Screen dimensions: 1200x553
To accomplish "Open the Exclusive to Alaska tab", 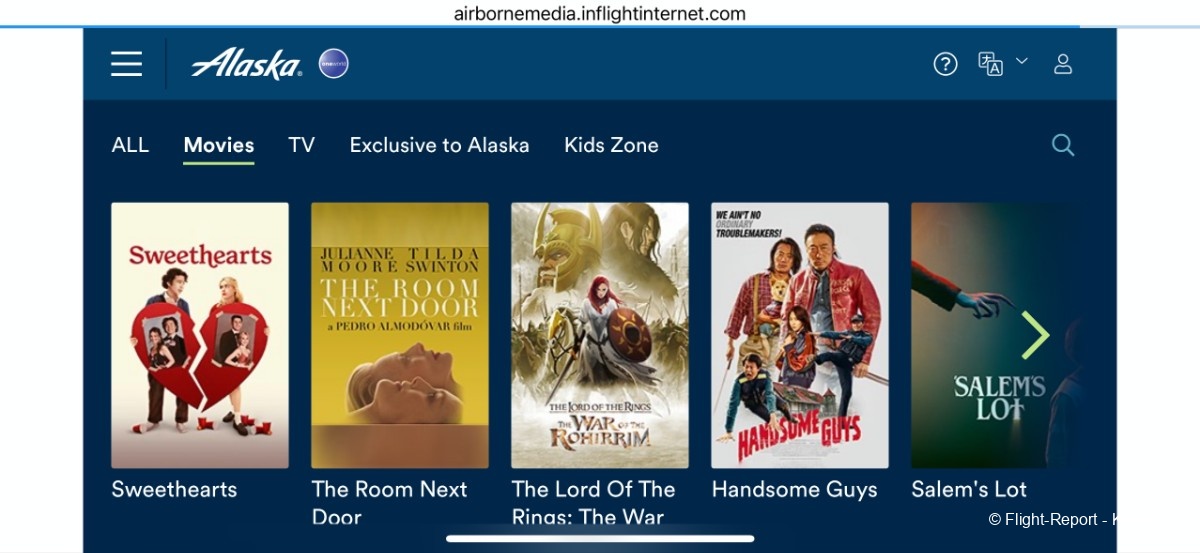I will click(x=439, y=145).
